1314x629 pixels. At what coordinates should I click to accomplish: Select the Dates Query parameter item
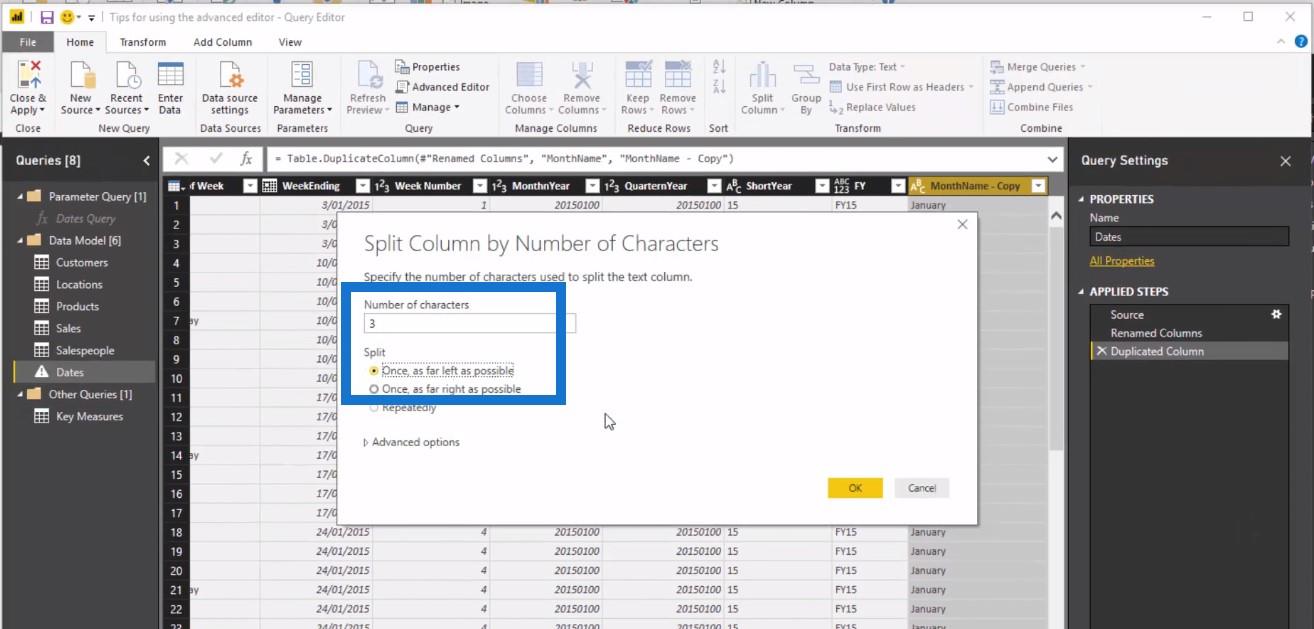pyautogui.click(x=86, y=218)
